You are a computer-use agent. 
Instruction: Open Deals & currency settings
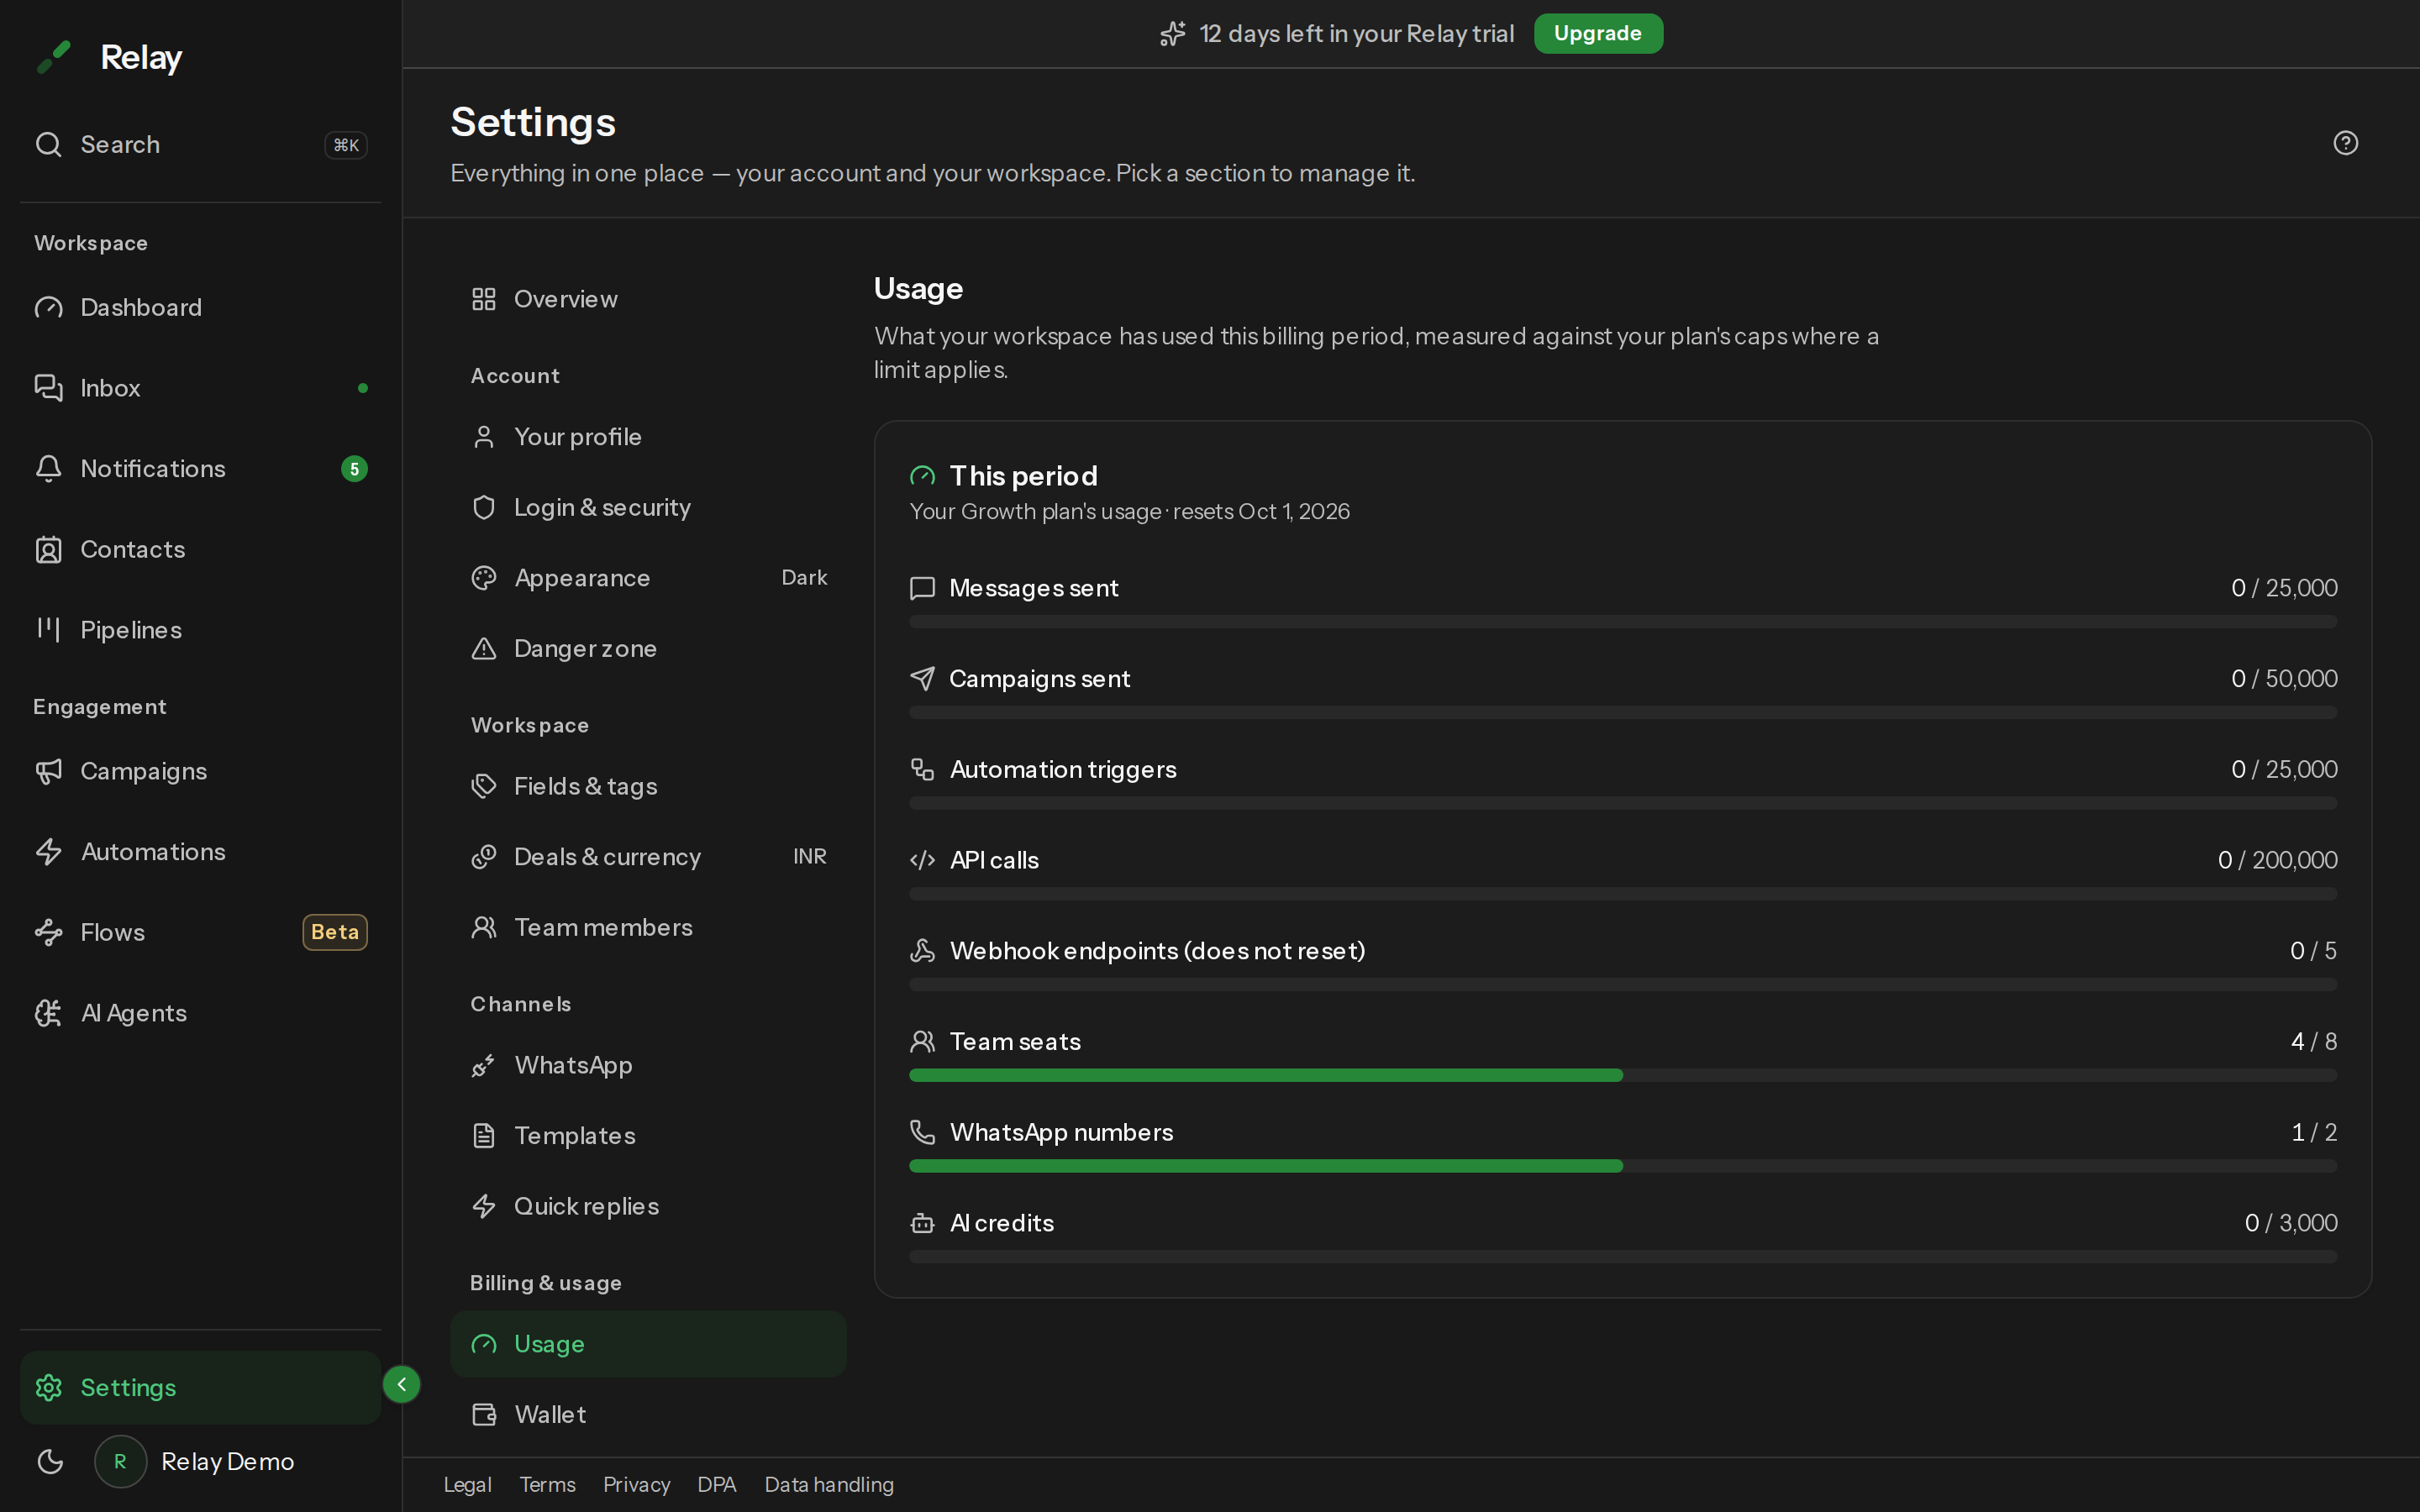(x=648, y=857)
